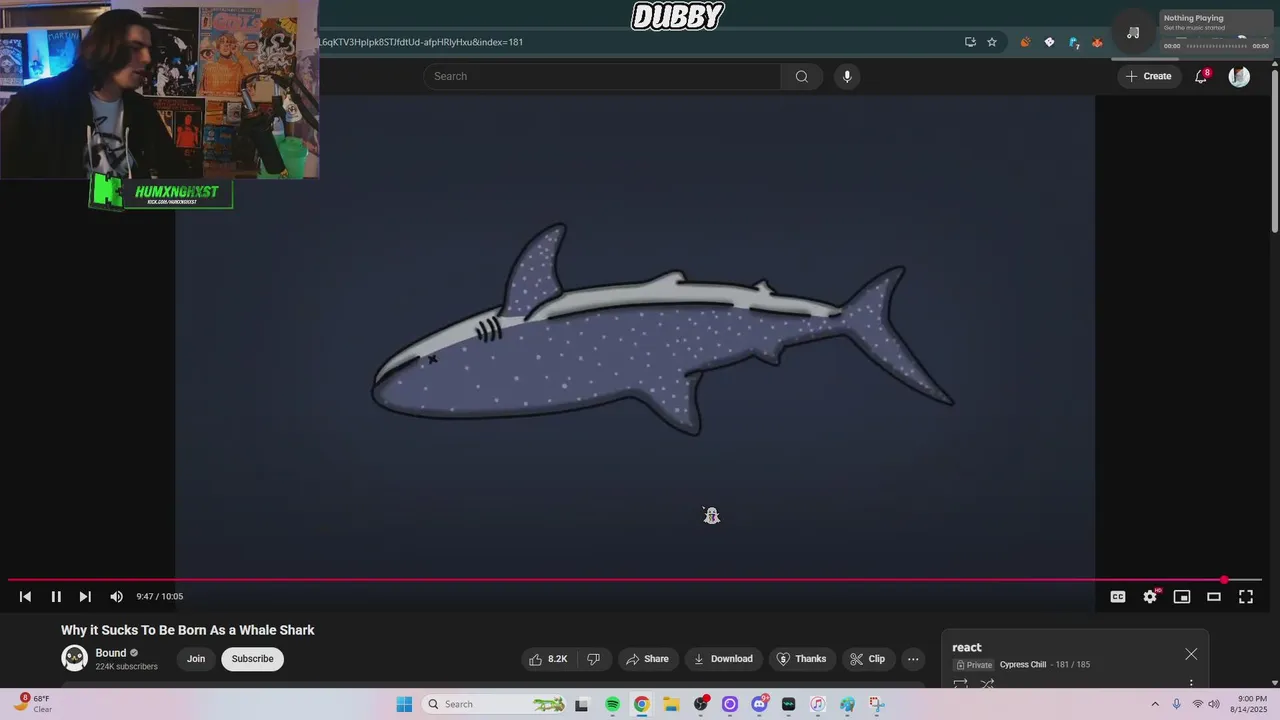Click the YouTube search input field
The width and height of the screenshot is (1280, 720).
coord(602,76)
